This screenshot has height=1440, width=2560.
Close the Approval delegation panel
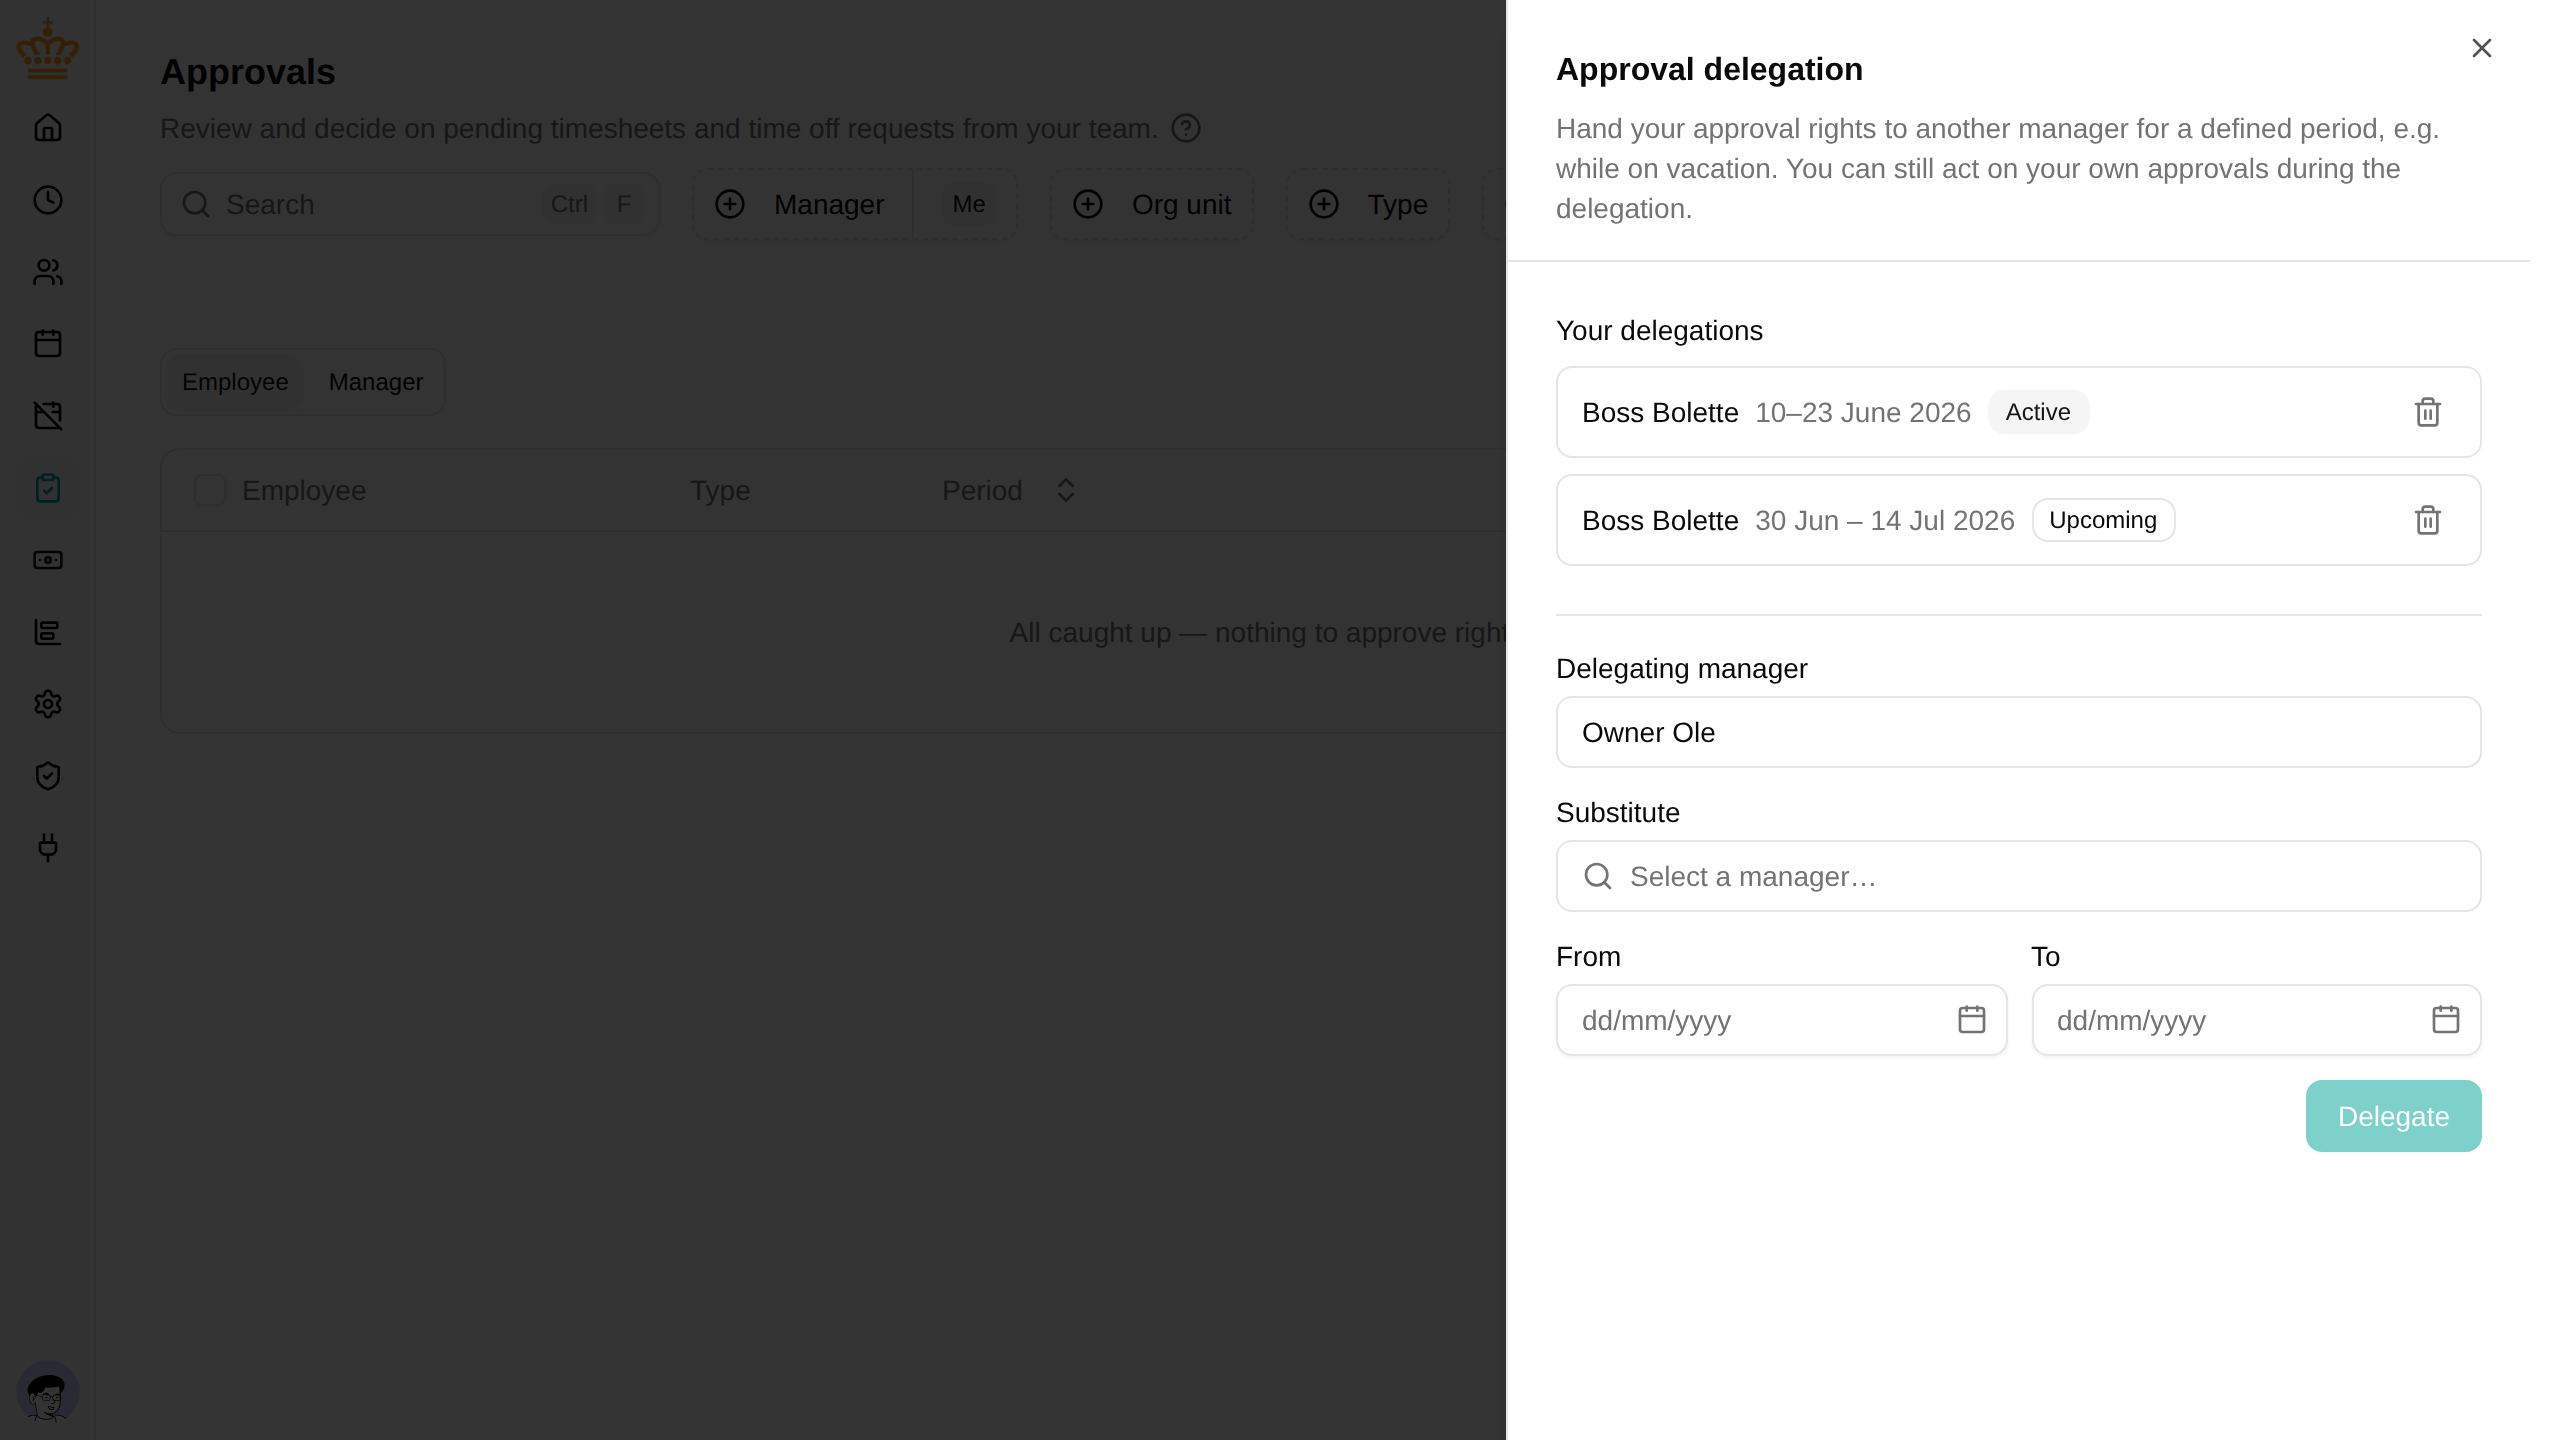point(2482,48)
